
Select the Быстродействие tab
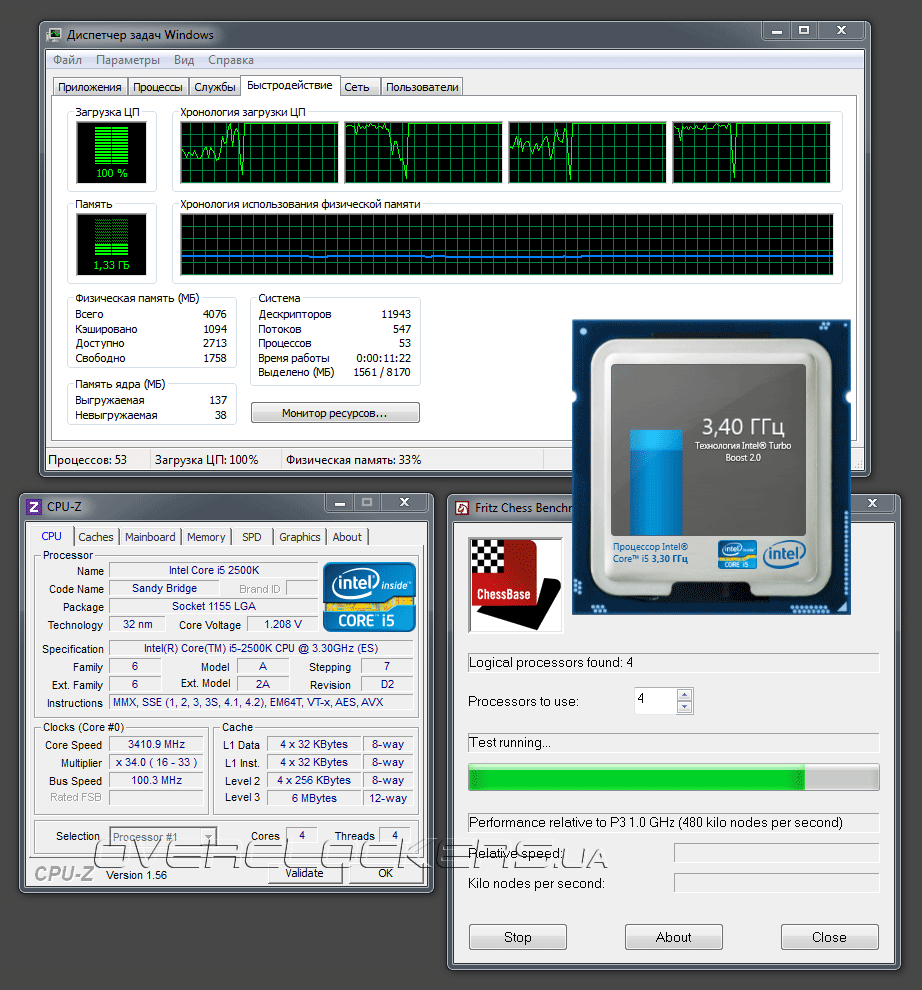pyautogui.click(x=289, y=85)
